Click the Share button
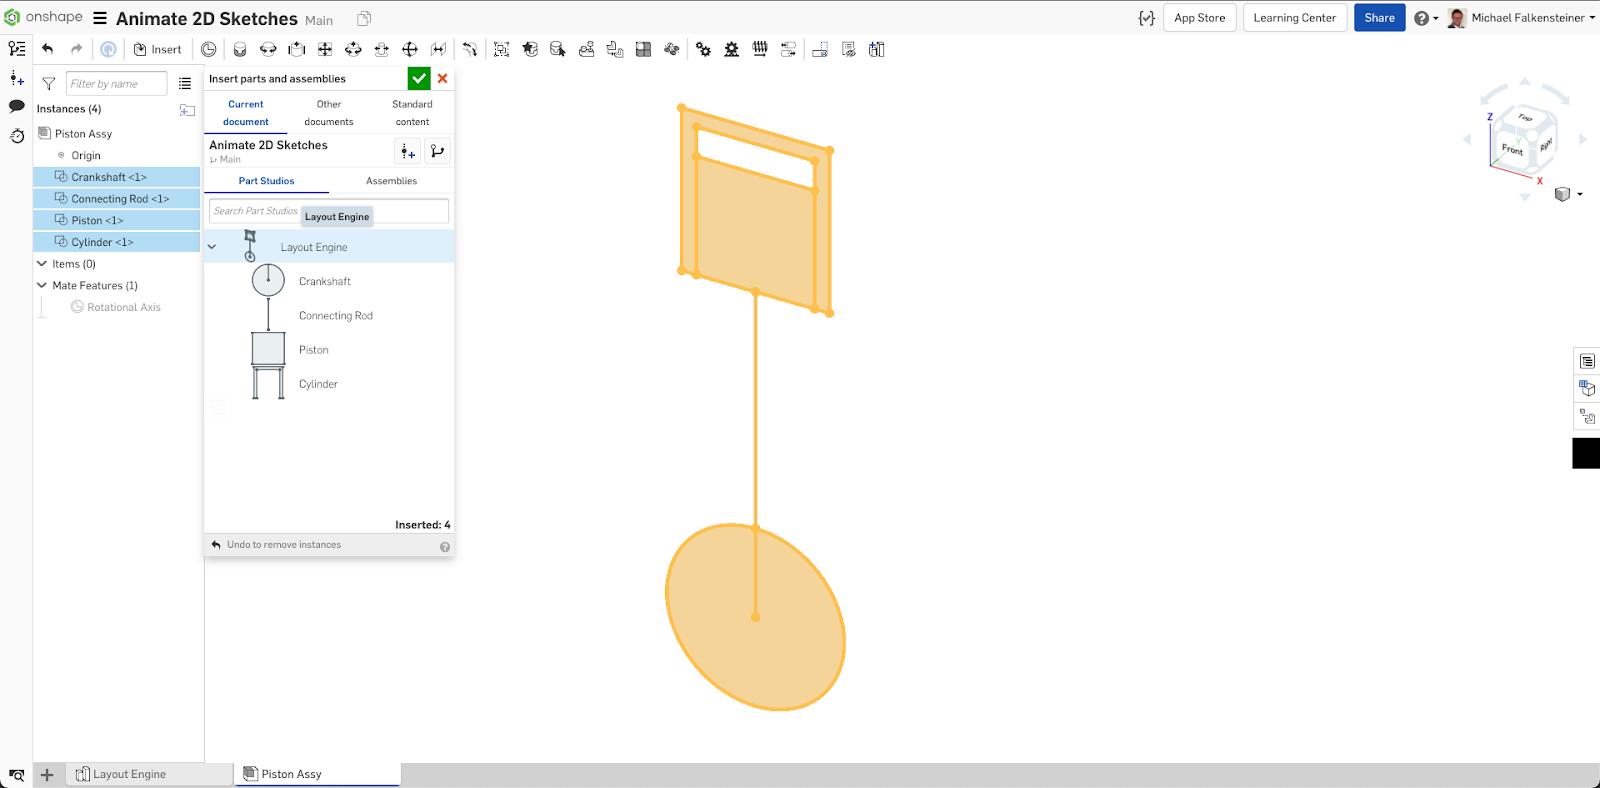Viewport: 1600px width, 788px height. (x=1379, y=18)
